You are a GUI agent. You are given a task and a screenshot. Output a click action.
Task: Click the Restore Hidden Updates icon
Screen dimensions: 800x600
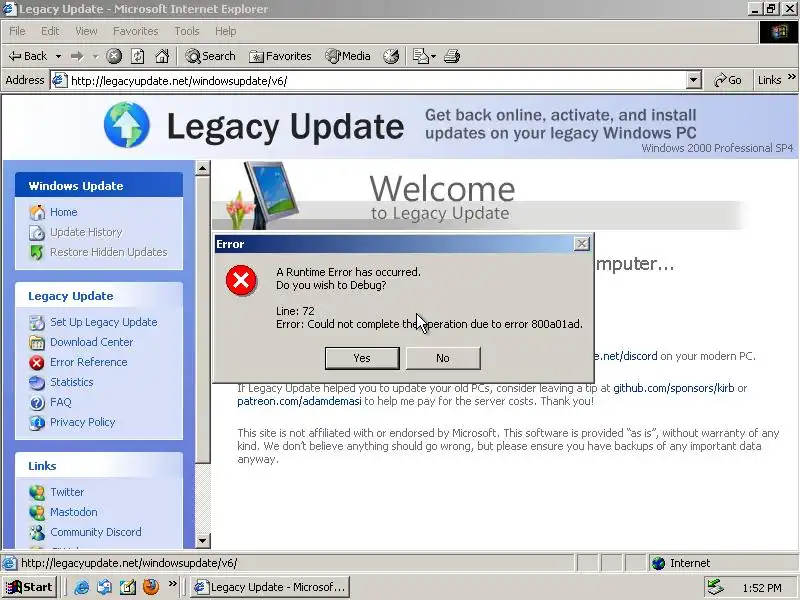(x=37, y=253)
